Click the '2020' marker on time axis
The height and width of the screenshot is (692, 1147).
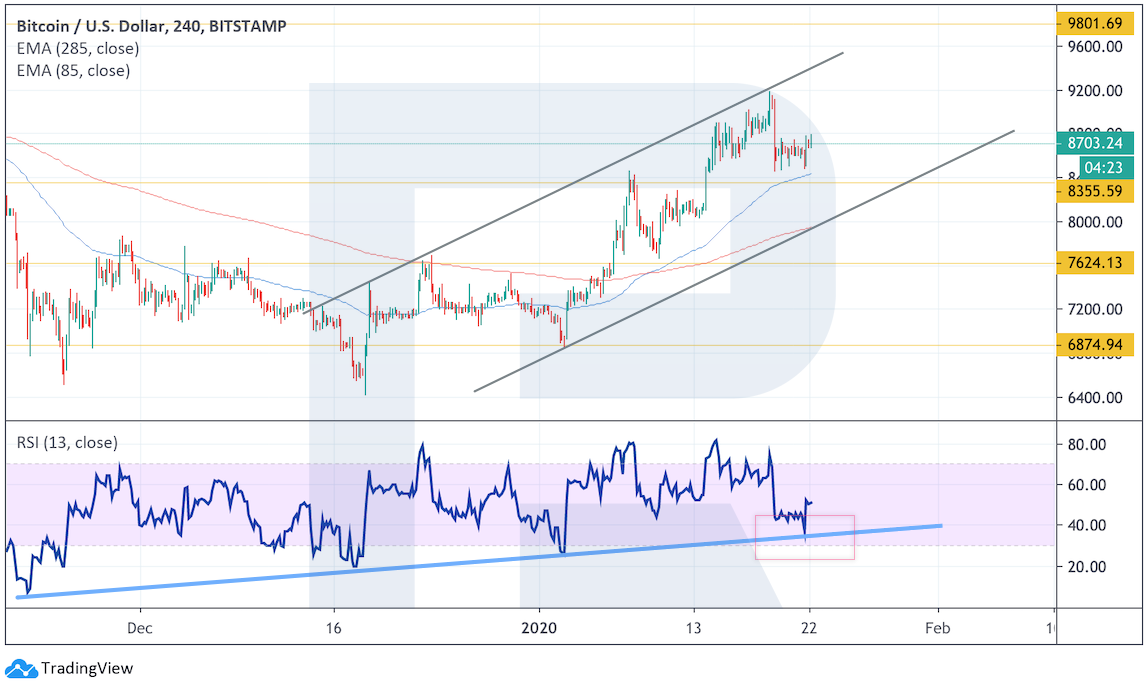click(x=539, y=628)
